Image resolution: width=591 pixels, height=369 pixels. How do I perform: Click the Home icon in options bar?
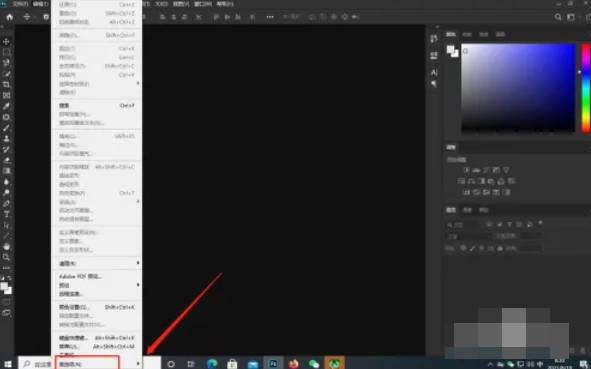[9, 17]
